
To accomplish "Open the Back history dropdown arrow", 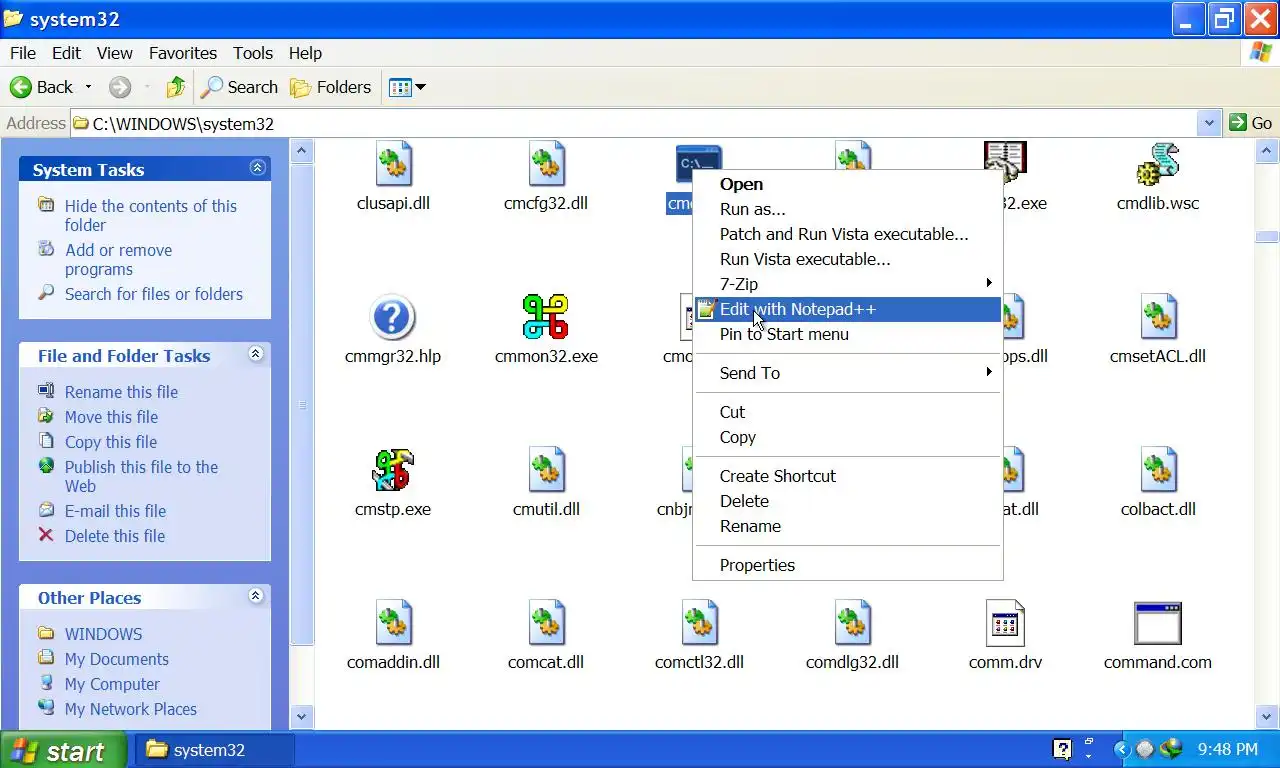I will [x=88, y=87].
